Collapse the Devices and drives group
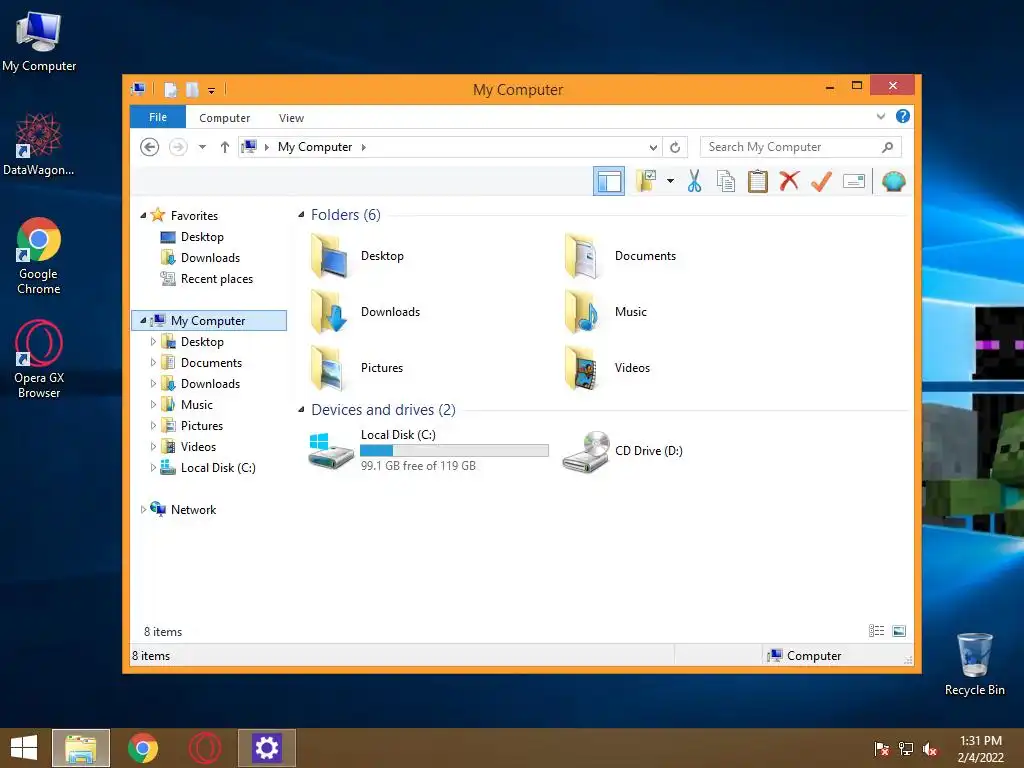1024x768 pixels. pyautogui.click(x=301, y=409)
